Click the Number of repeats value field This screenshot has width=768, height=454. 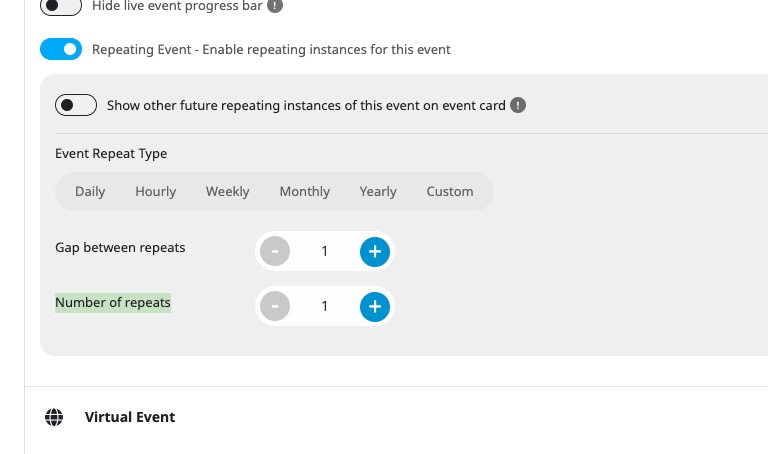coord(324,307)
